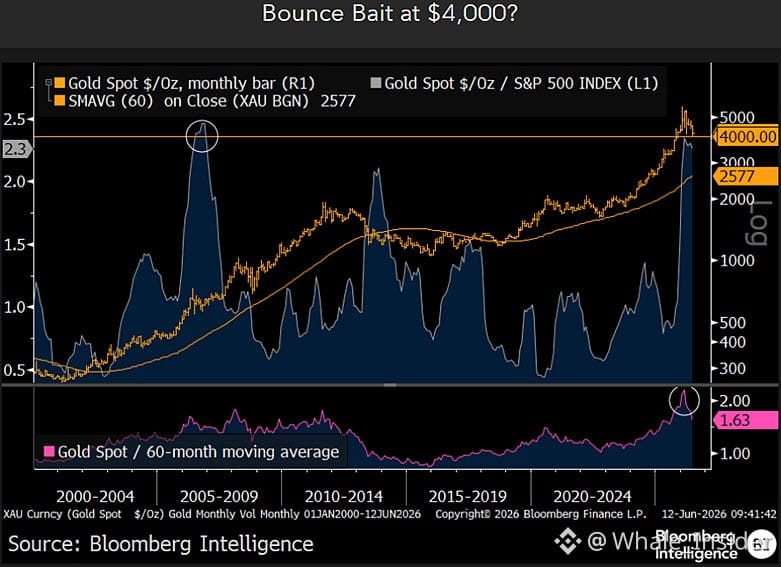Click the pink 60-month moving average swatch
Screen dimensions: 781x567
49,451
